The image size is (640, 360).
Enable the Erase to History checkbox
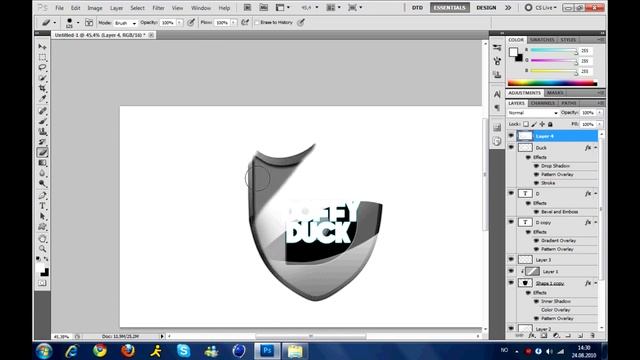pyautogui.click(x=257, y=23)
